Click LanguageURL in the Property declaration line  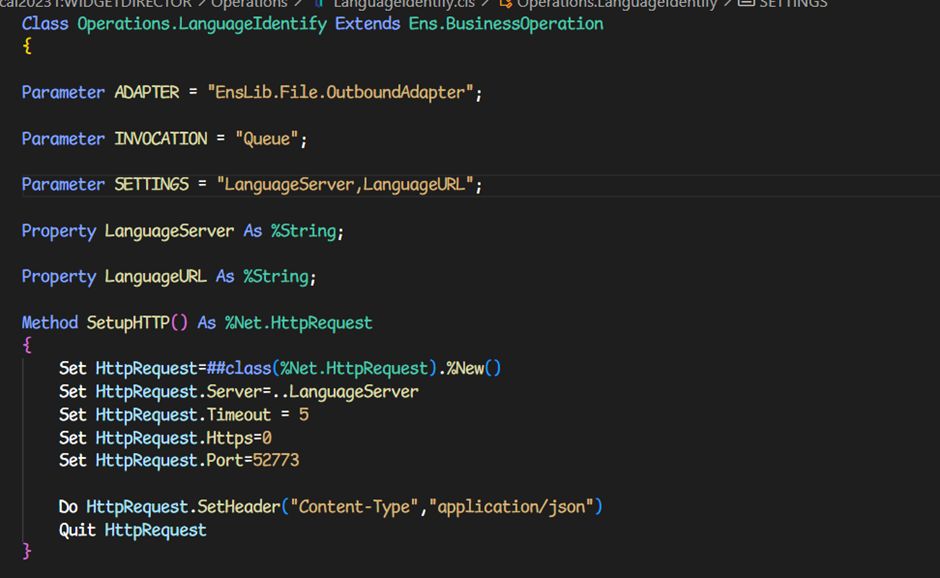click(x=157, y=276)
